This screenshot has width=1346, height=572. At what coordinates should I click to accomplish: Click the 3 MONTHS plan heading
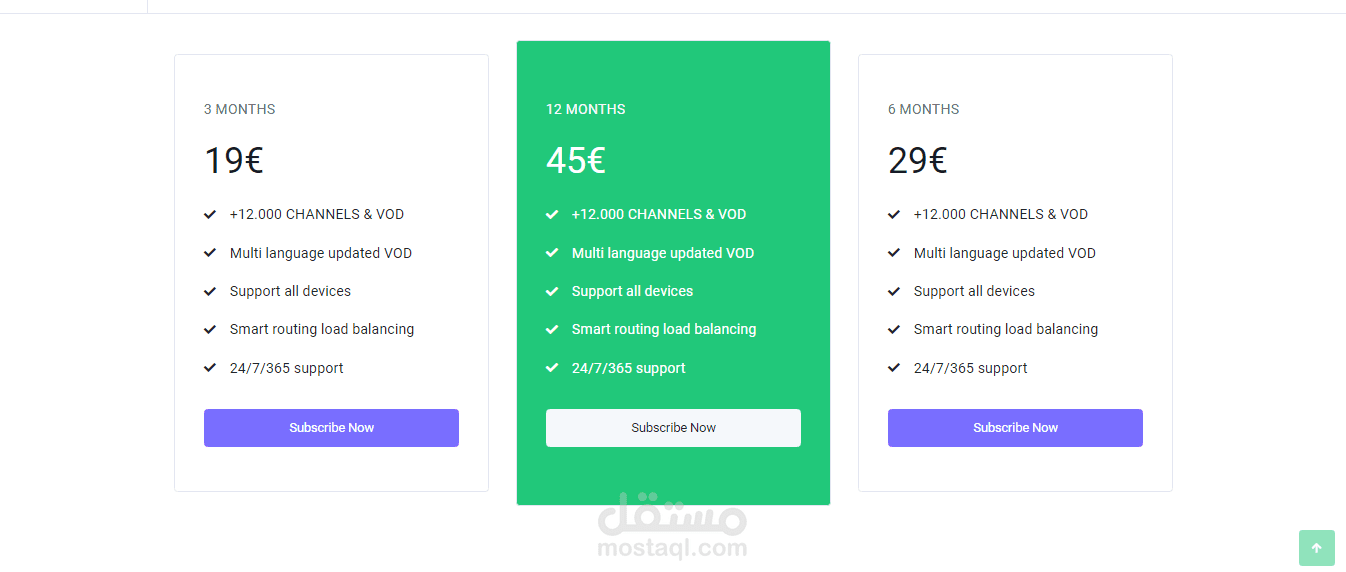(240, 109)
